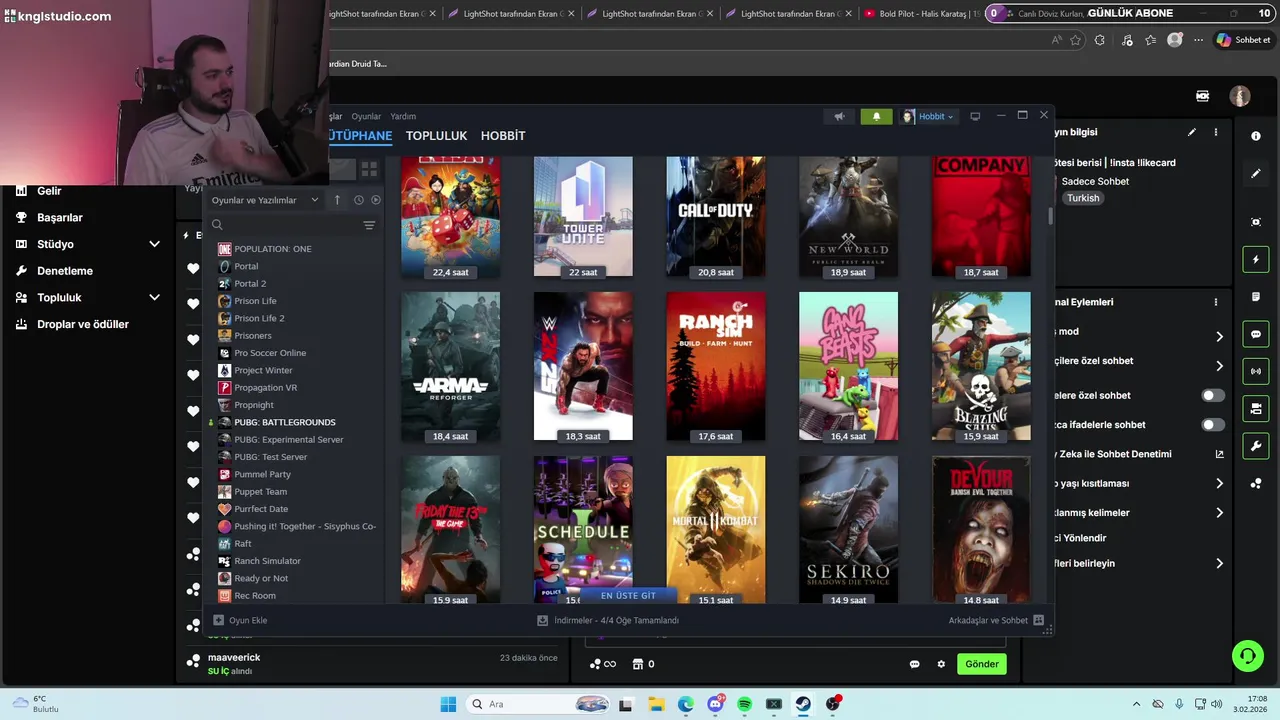Click the Steam announcements megaphone icon
The height and width of the screenshot is (720, 1280).
tap(839, 116)
